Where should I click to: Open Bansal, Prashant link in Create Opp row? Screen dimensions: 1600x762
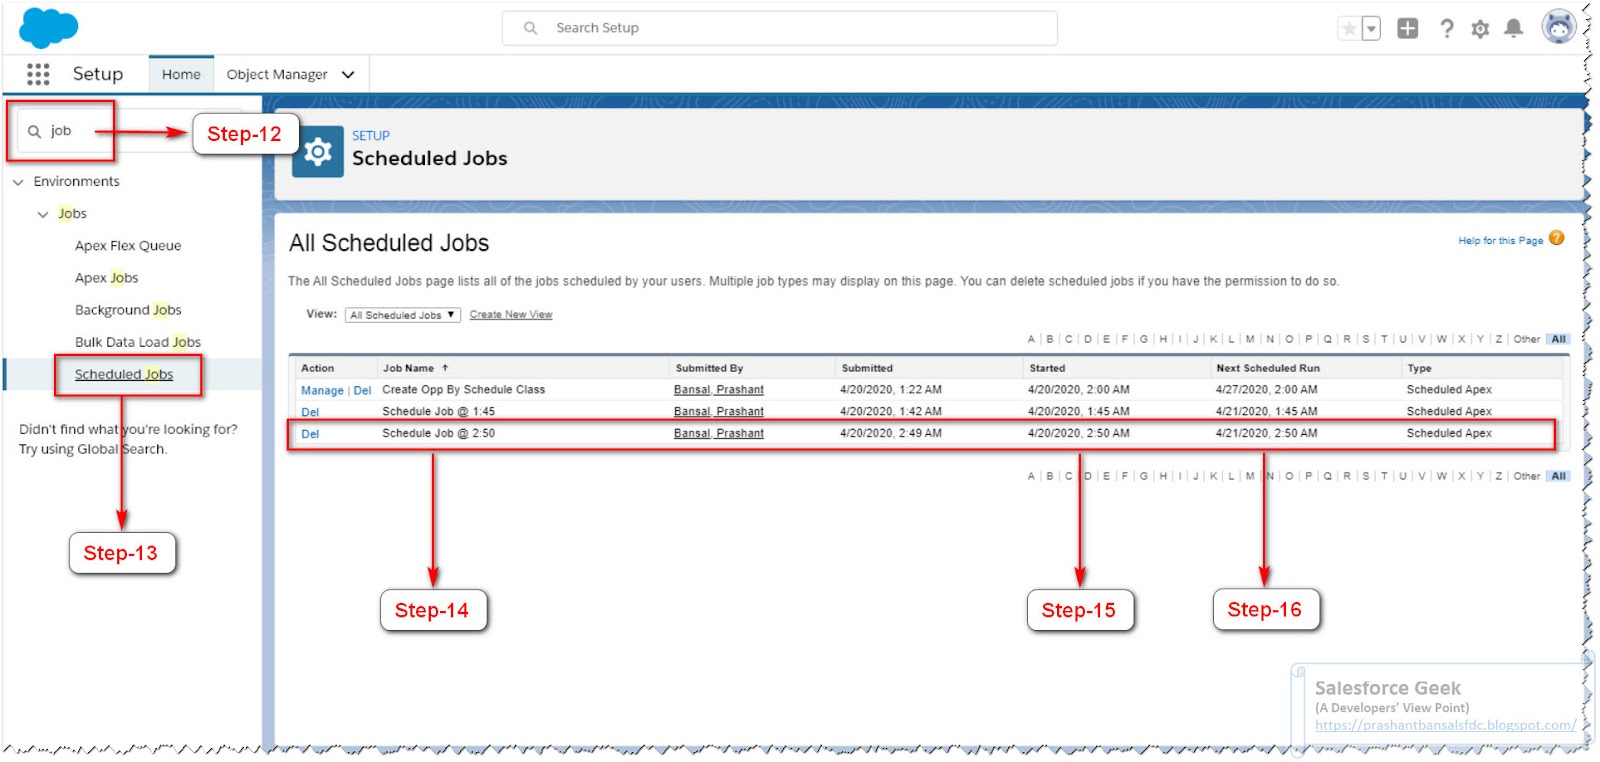719,390
